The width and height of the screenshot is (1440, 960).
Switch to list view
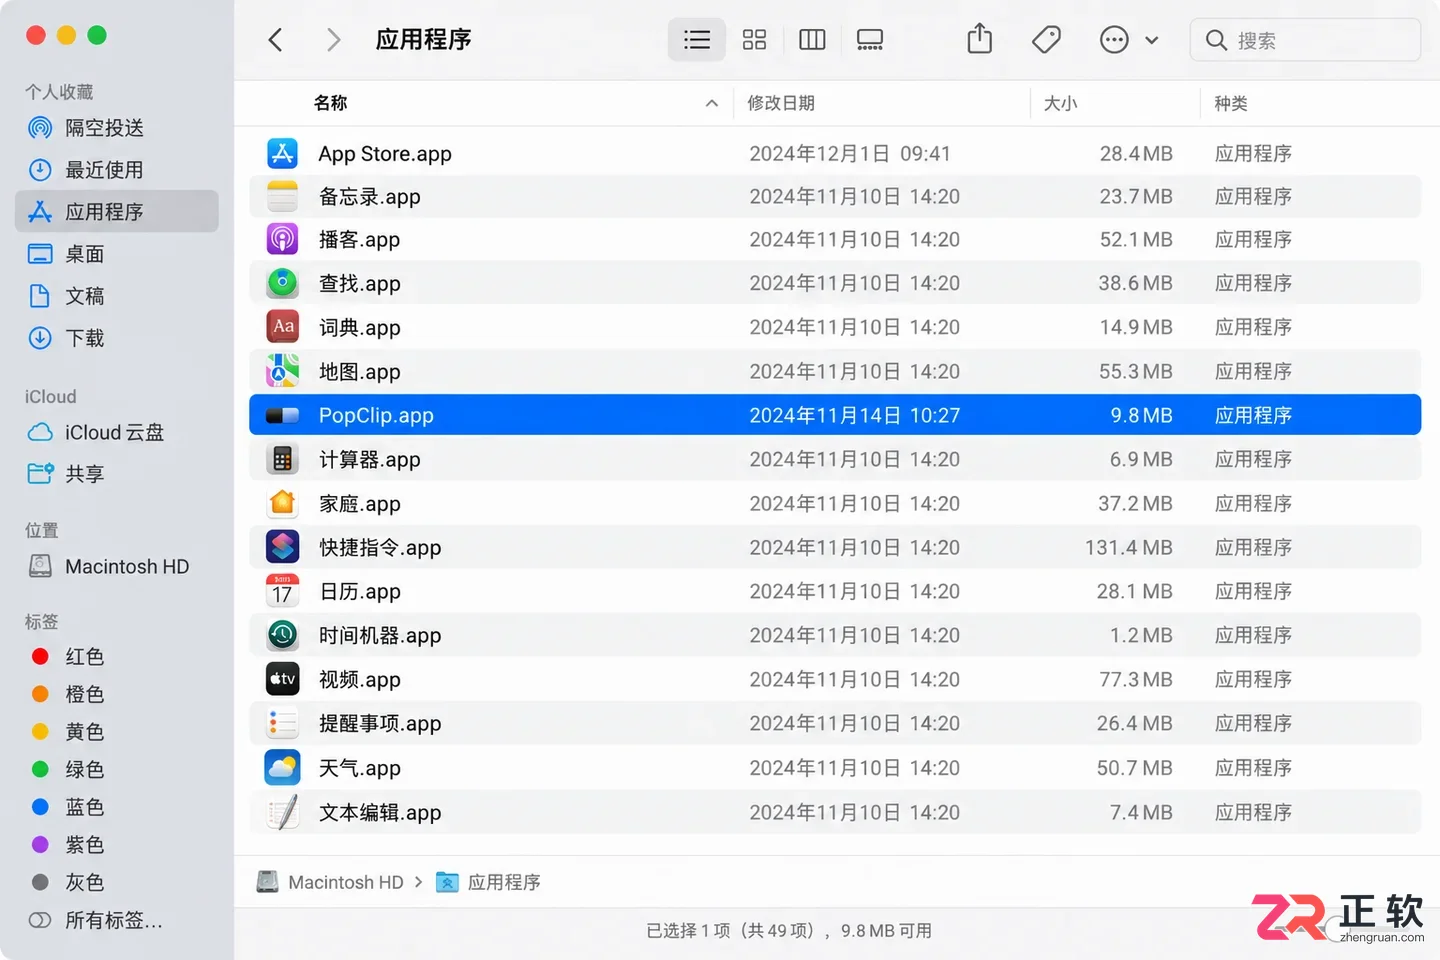tap(697, 40)
